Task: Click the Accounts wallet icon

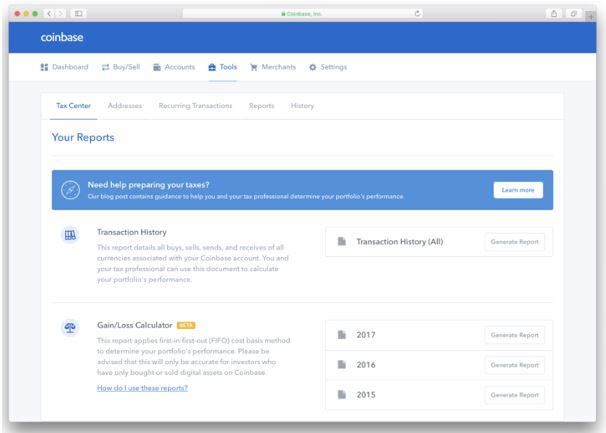Action: click(157, 67)
